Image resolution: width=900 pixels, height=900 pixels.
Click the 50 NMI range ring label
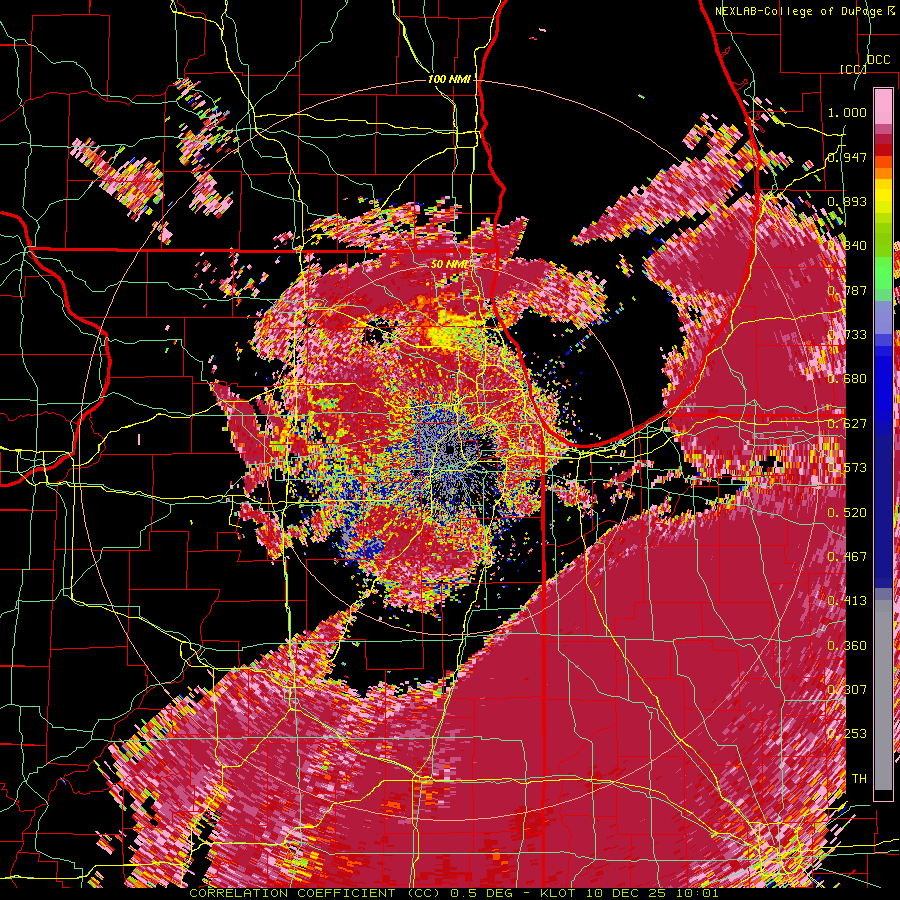point(450,265)
